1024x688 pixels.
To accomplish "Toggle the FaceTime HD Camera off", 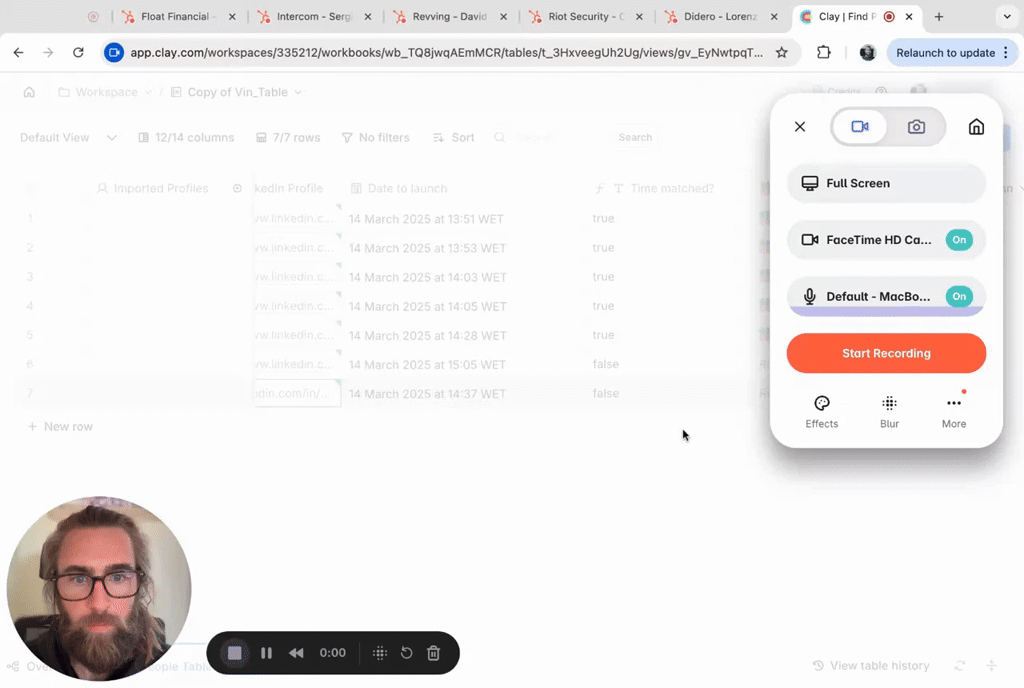I will click(958, 240).
